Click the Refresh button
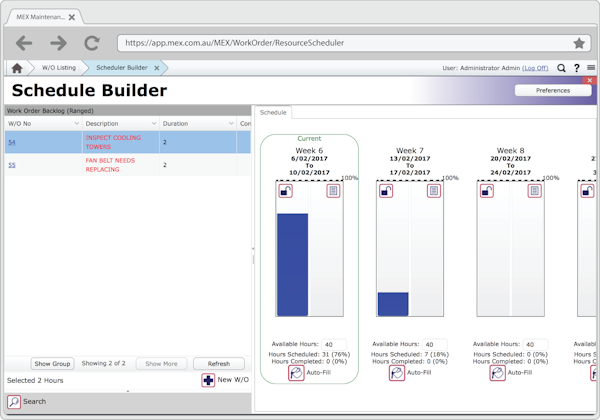Screen dimensions: 600x420 [219, 364]
